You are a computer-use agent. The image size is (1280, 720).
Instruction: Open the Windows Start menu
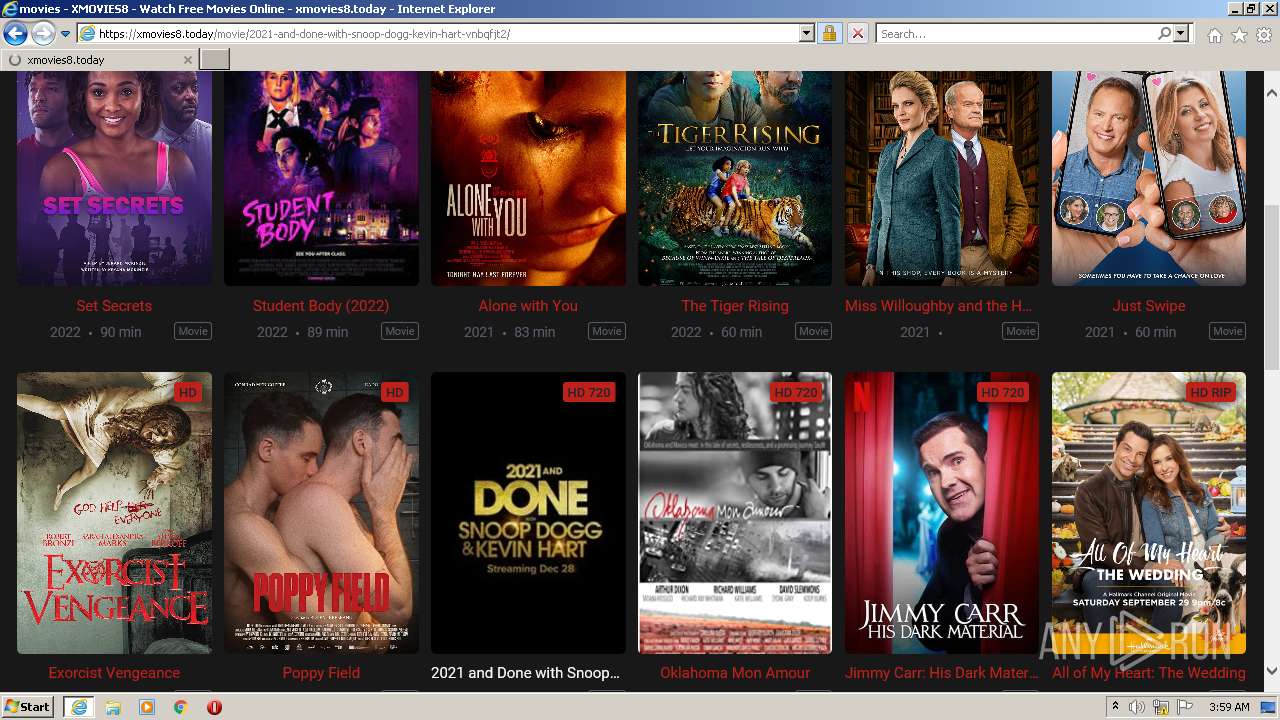pyautogui.click(x=28, y=707)
